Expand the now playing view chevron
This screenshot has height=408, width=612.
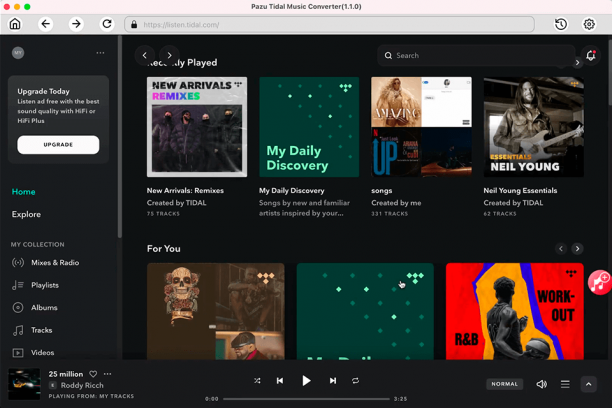coord(589,384)
